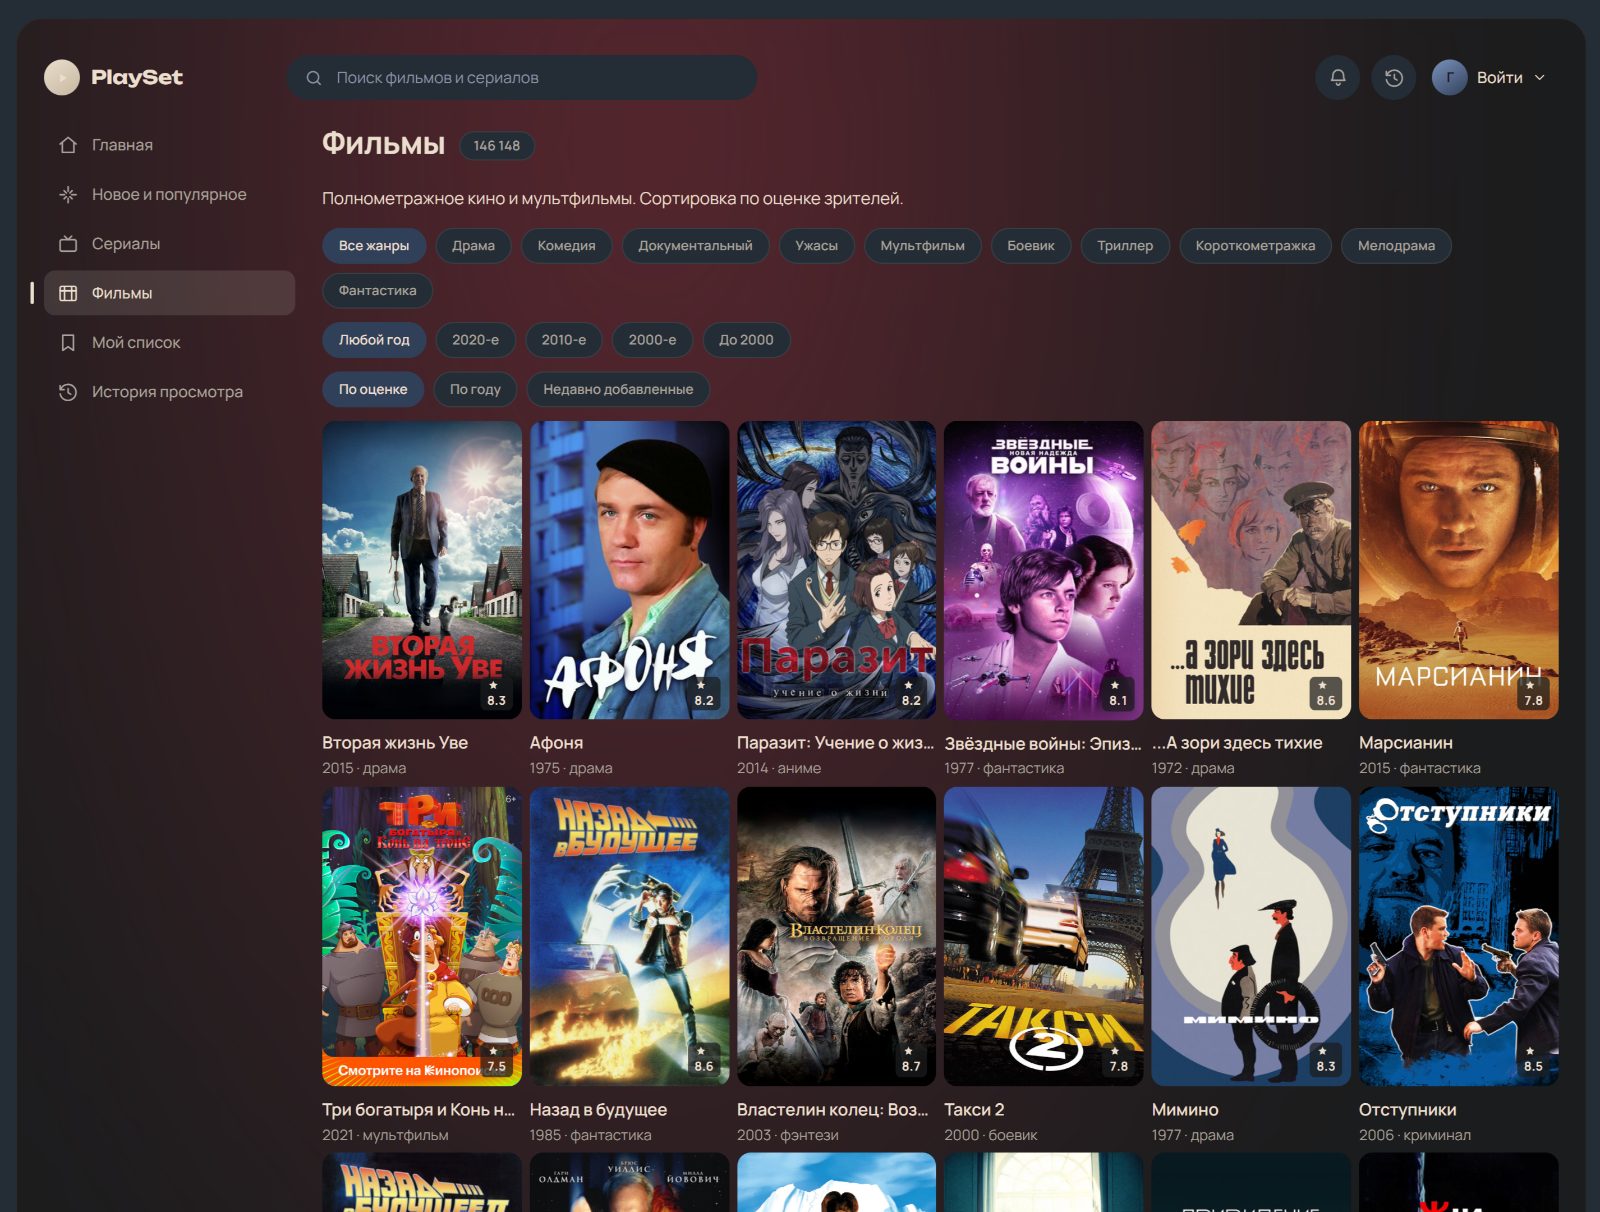The height and width of the screenshot is (1212, 1600).
Task: Open watch history clock icon in header
Action: pos(1393,77)
